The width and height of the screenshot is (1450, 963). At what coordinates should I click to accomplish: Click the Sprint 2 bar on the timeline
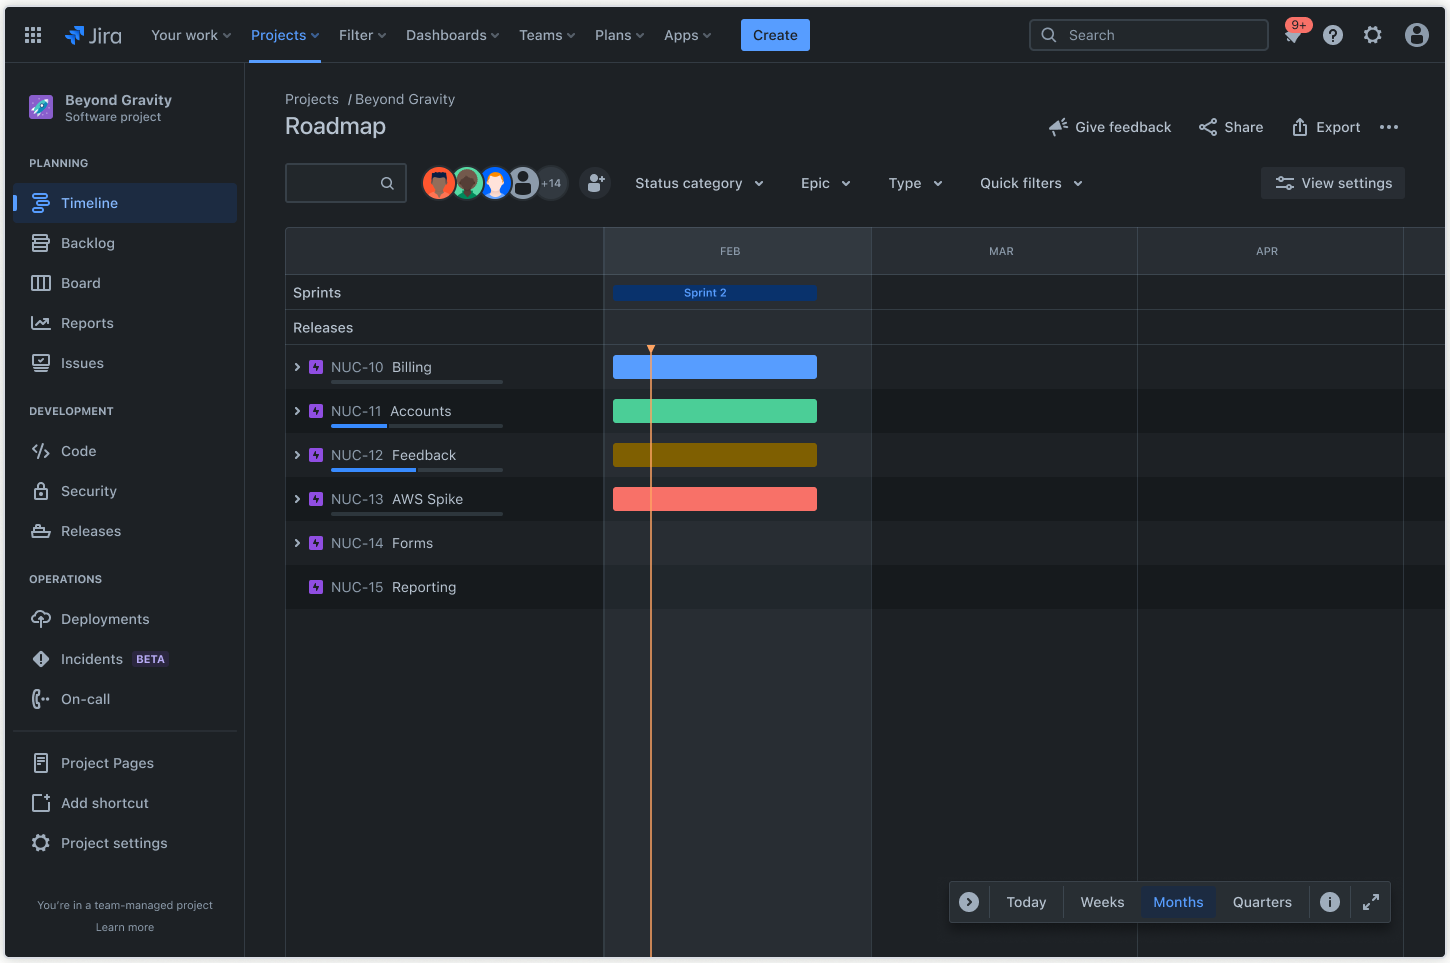(714, 292)
